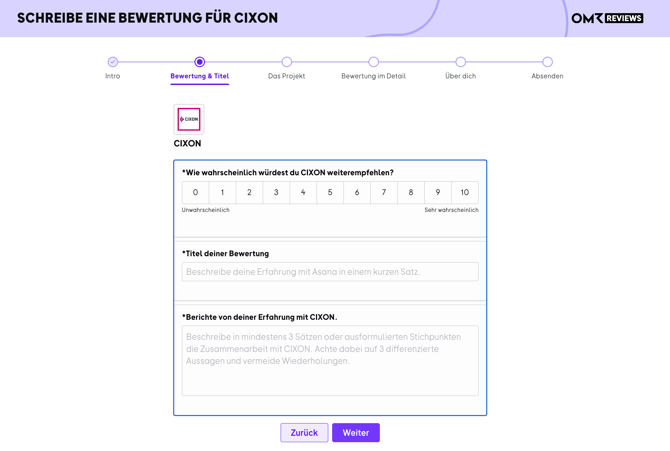The height and width of the screenshot is (451, 670).
Task: Choose recommendation score 4
Action: coord(303,192)
